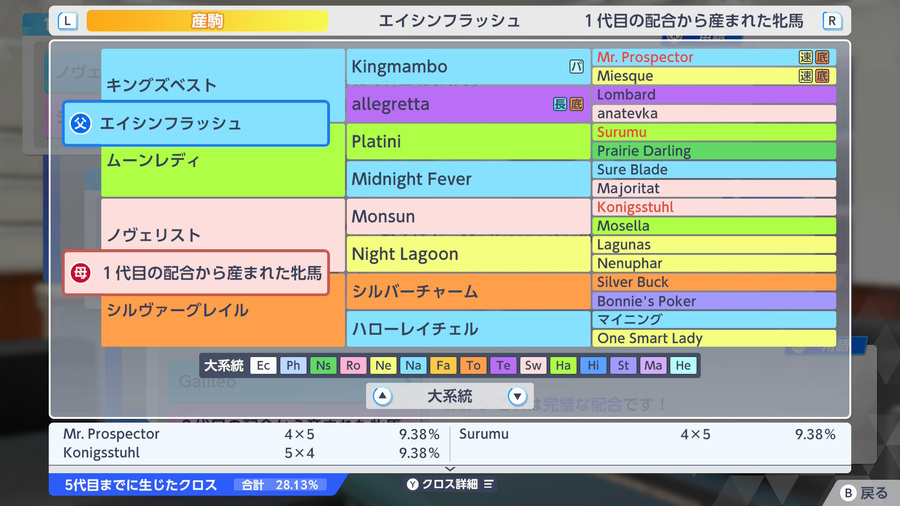Click the 底 badge on Miesque
The width and height of the screenshot is (900, 506).
[822, 76]
